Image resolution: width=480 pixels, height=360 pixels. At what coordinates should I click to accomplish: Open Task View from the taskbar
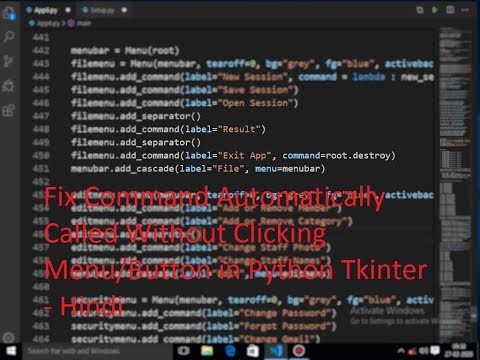pos(184,351)
